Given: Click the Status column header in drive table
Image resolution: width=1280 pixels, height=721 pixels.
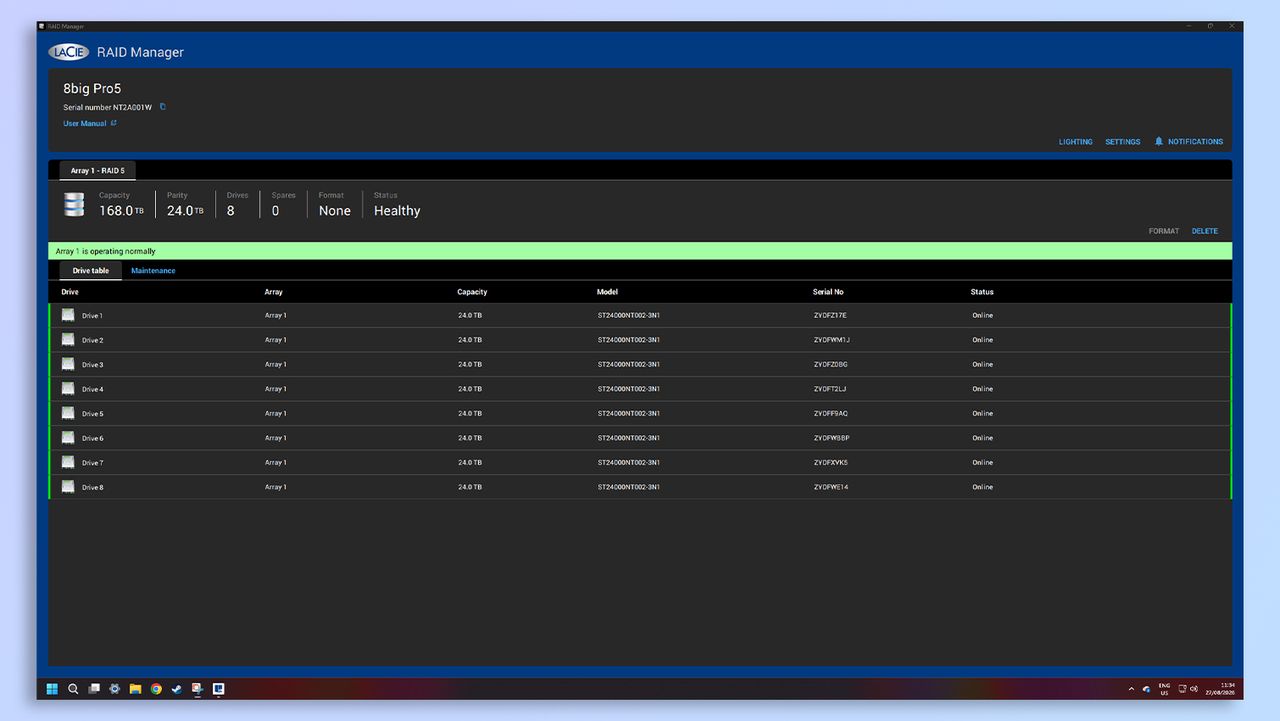Looking at the screenshot, I should click(982, 292).
